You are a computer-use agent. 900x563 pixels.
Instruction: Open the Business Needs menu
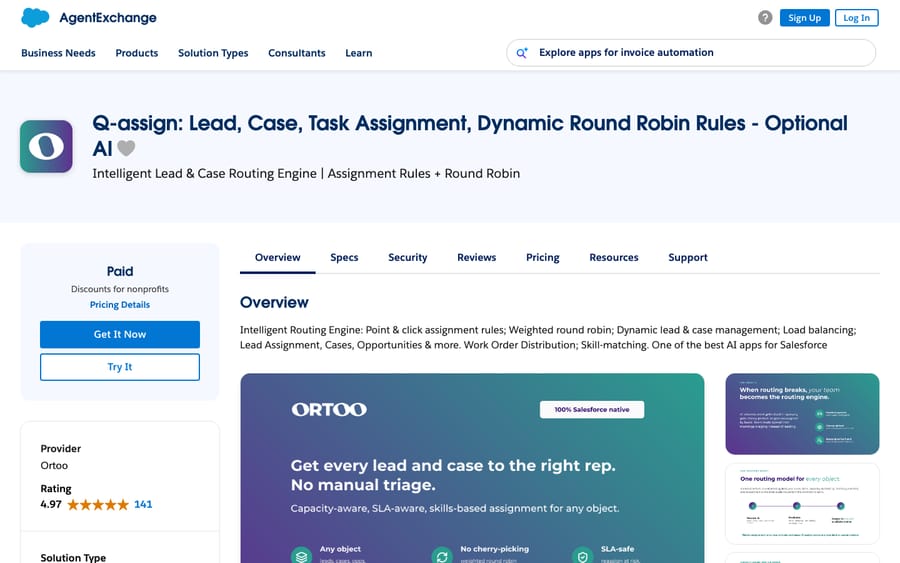(x=59, y=53)
